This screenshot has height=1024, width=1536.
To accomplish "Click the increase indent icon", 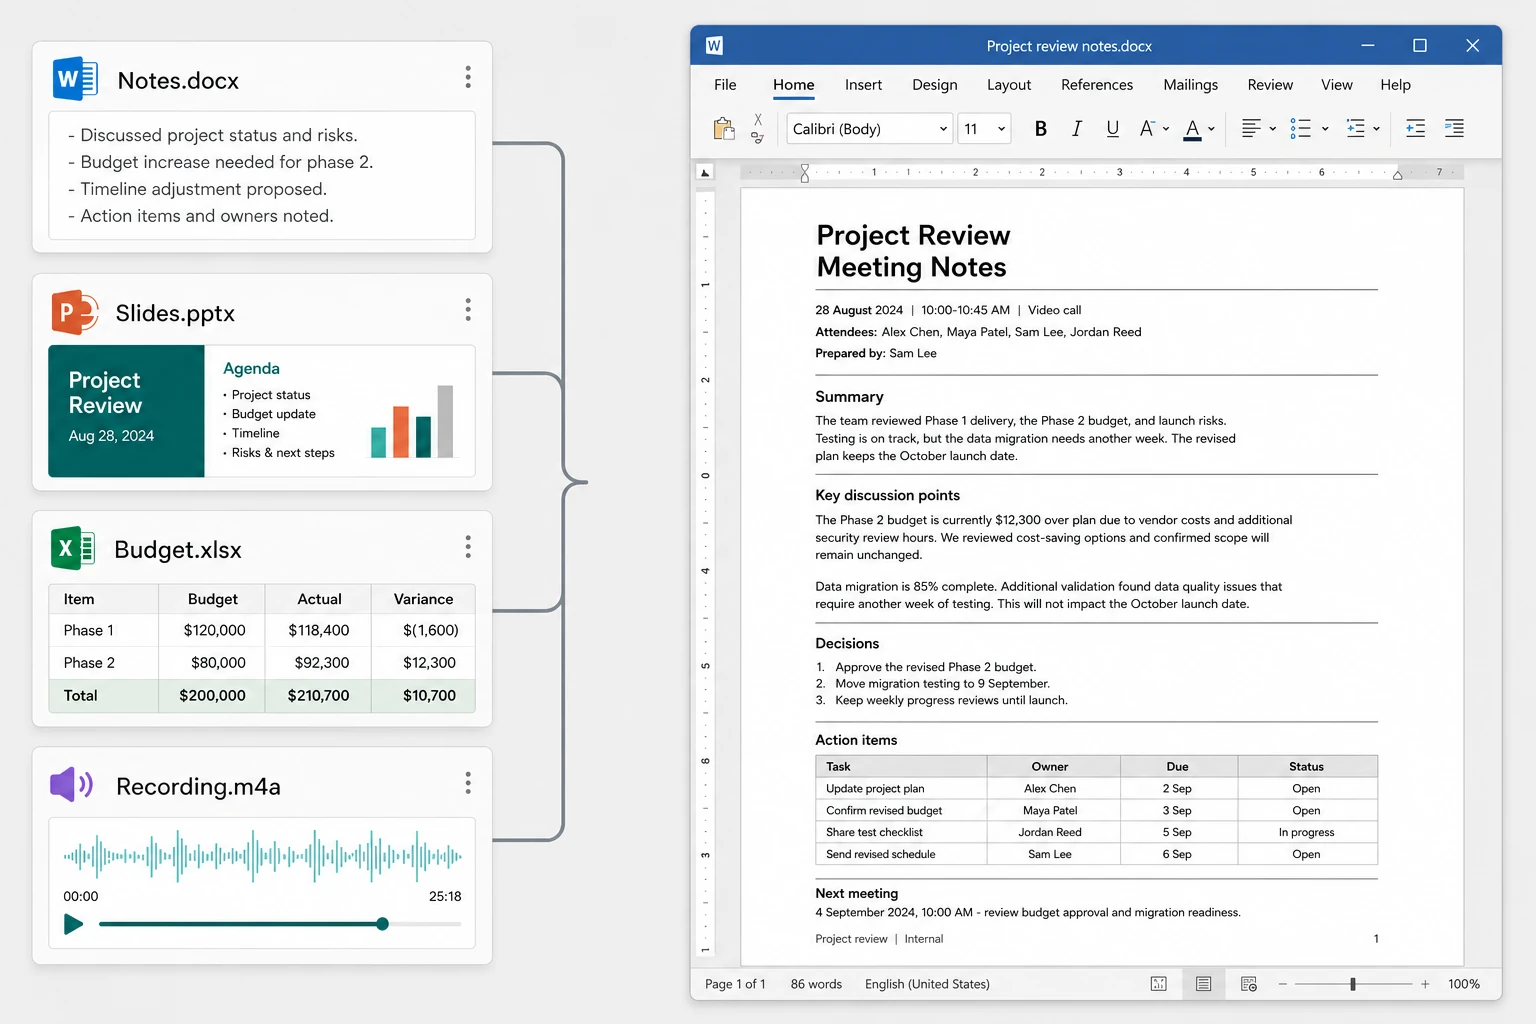I will click(x=1455, y=128).
